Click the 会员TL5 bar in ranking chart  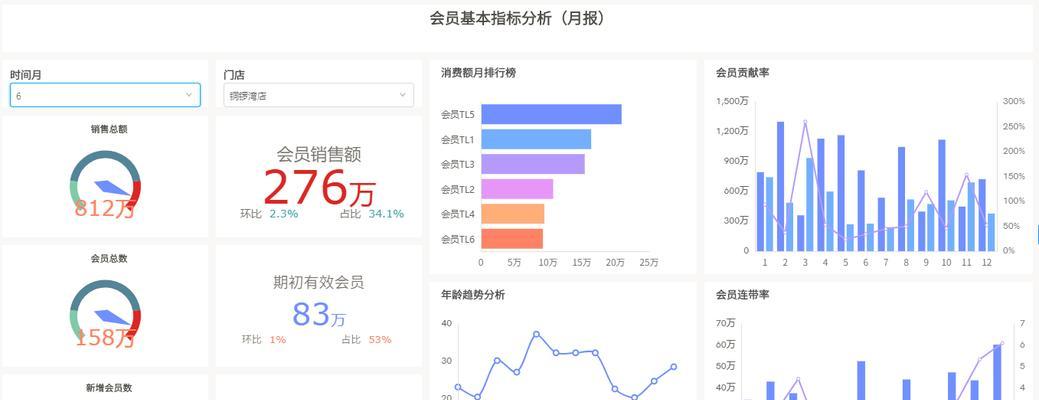click(551, 114)
